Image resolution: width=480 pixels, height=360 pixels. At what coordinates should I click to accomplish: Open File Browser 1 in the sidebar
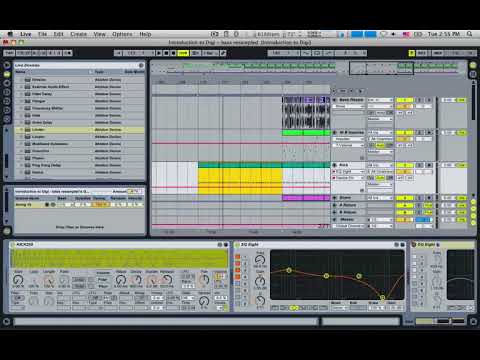[x=7, y=92]
